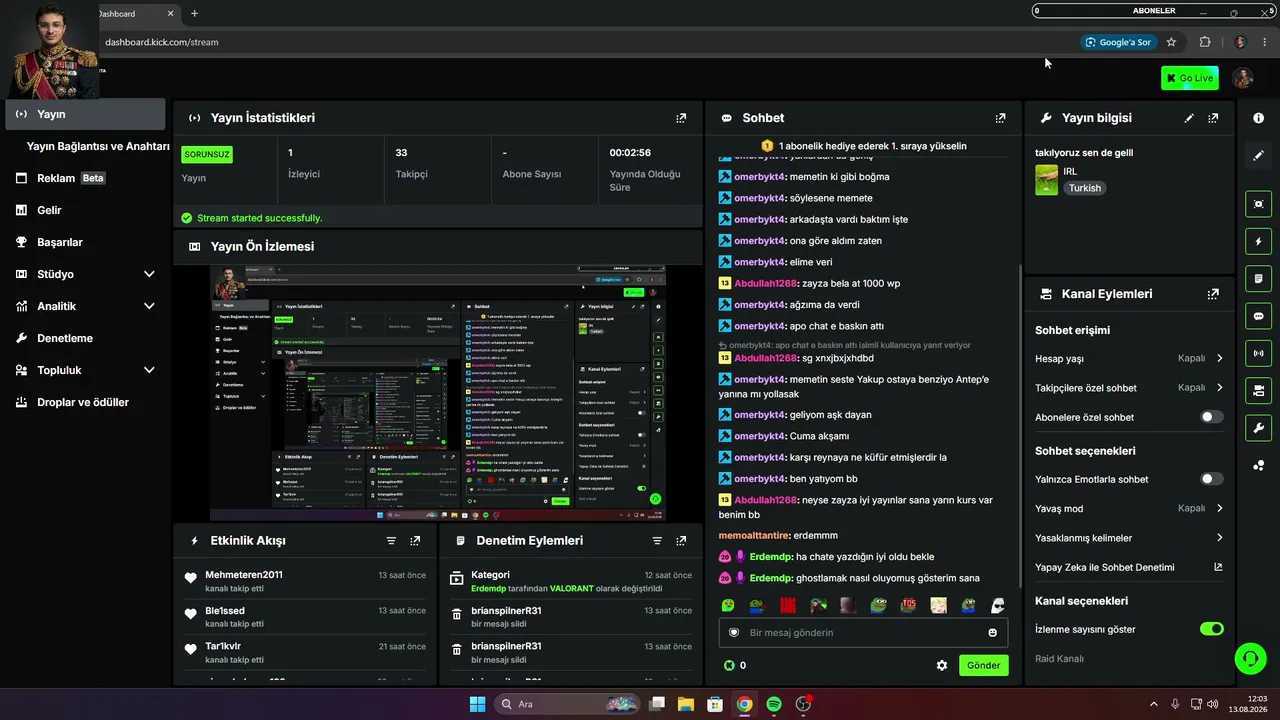This screenshot has height=720, width=1280.
Task: Open Denetleme in sidebar
Action: click(85, 338)
